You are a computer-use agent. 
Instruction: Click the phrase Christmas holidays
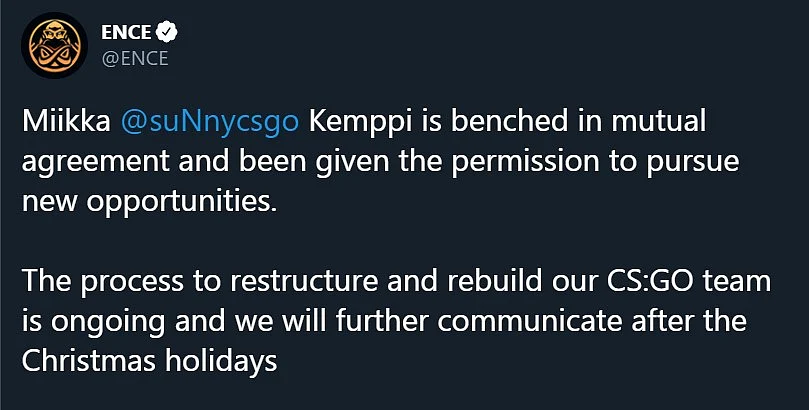(149, 362)
